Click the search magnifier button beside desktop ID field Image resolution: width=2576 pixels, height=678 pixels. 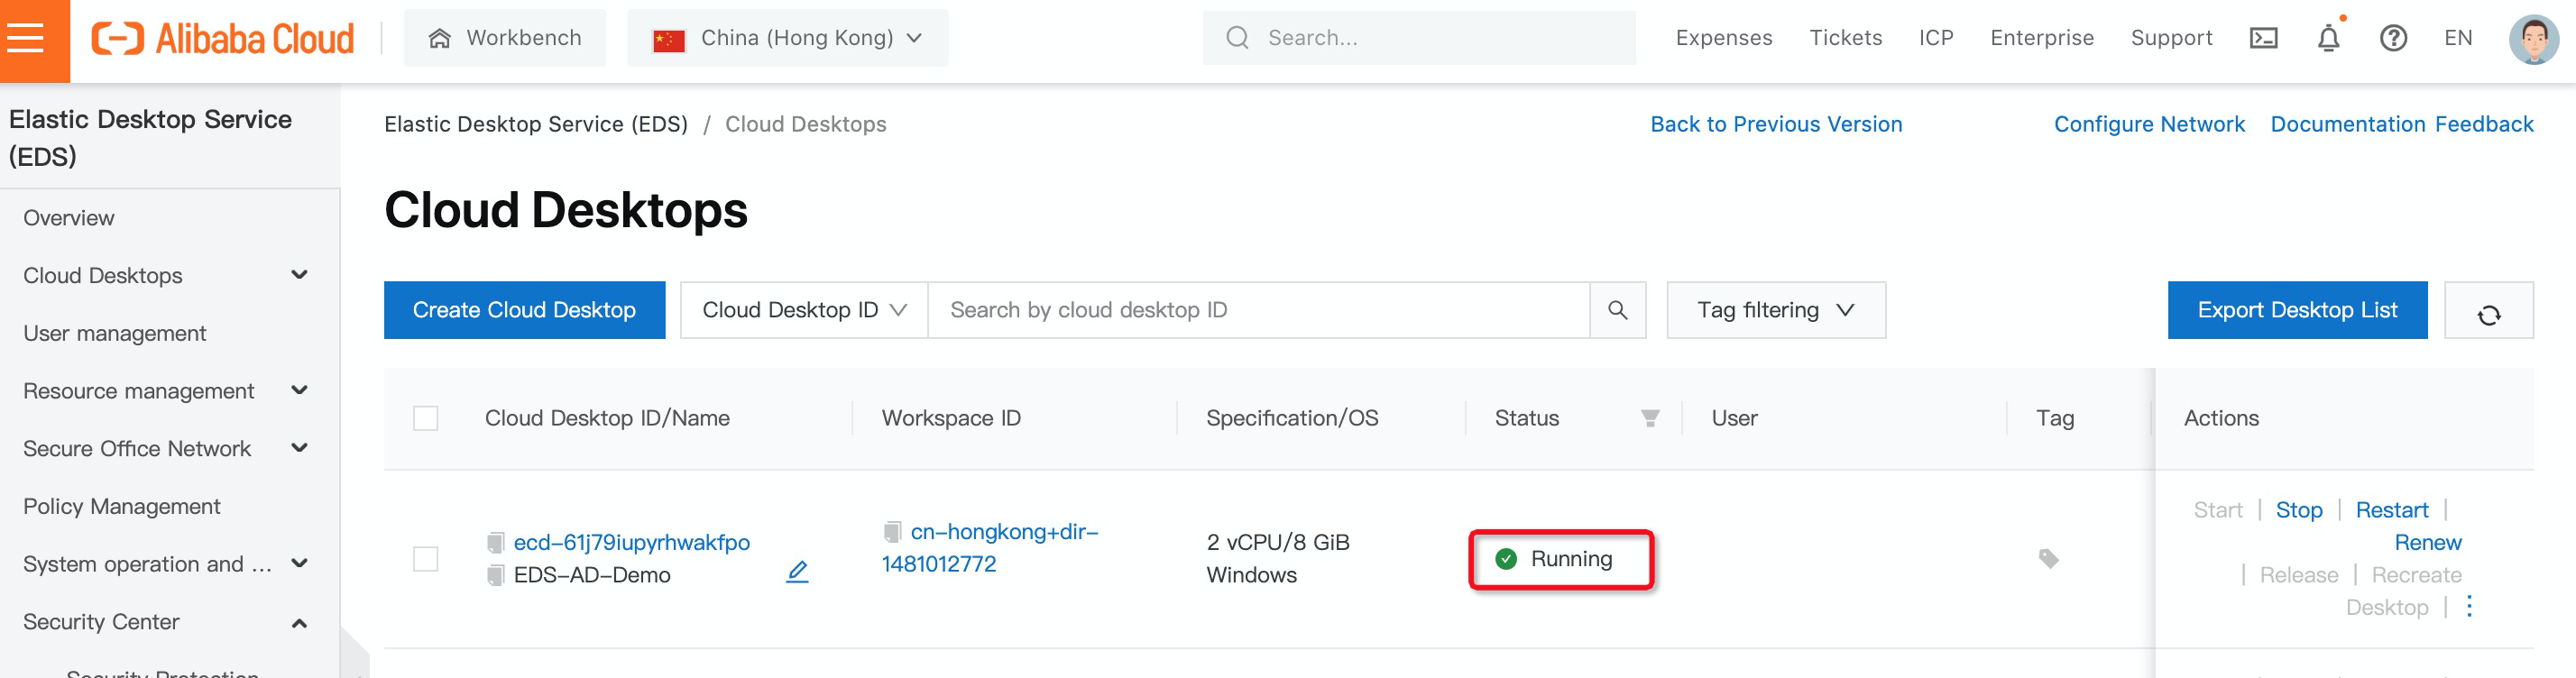[1617, 310]
